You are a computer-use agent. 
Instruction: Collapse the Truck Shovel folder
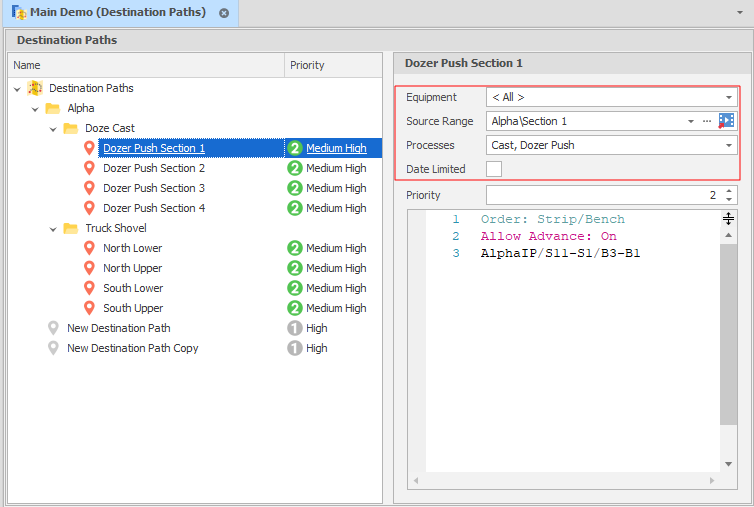pyautogui.click(x=54, y=228)
